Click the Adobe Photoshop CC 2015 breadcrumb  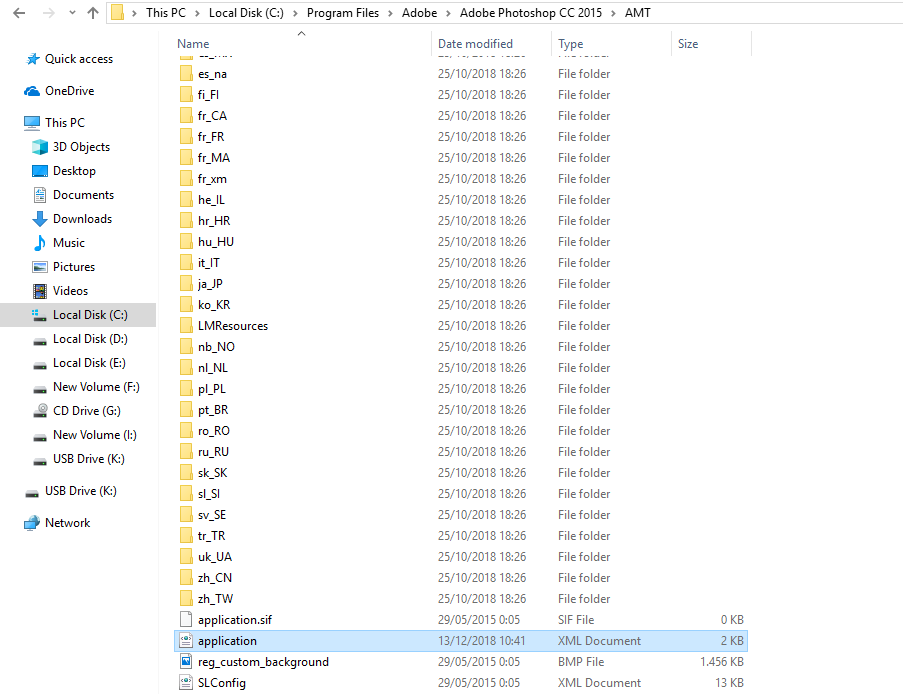coord(530,13)
